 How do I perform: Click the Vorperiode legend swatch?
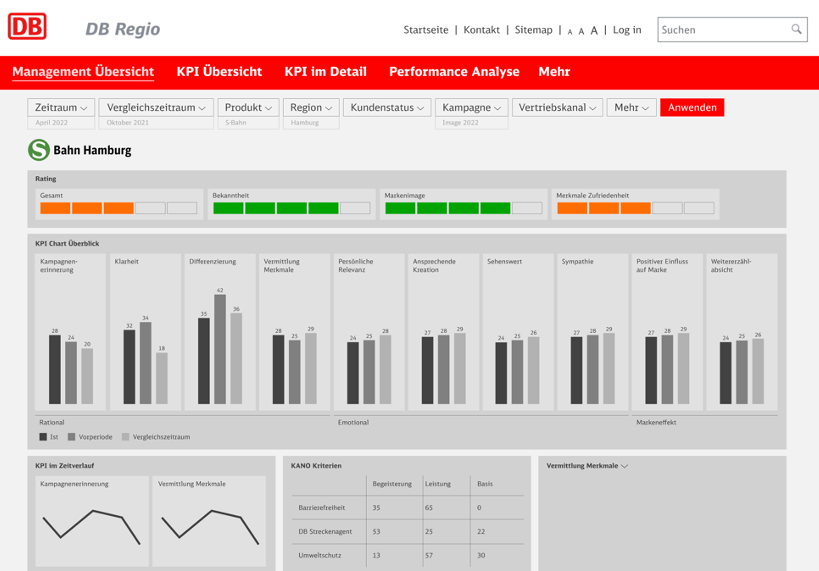(x=72, y=437)
